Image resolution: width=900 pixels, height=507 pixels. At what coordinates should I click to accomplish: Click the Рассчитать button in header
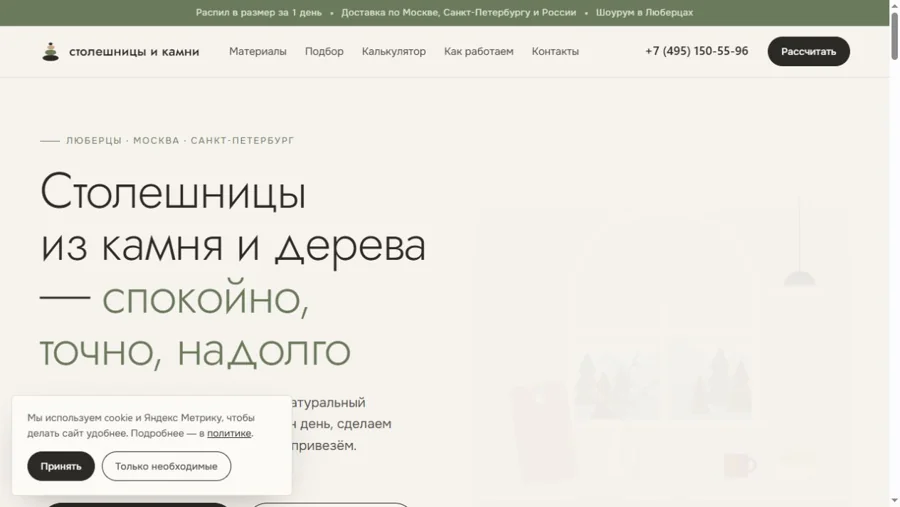pyautogui.click(x=809, y=51)
